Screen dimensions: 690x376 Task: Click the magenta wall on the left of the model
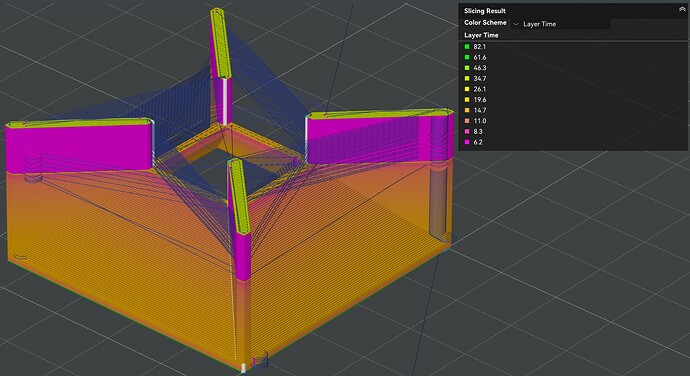[79, 147]
